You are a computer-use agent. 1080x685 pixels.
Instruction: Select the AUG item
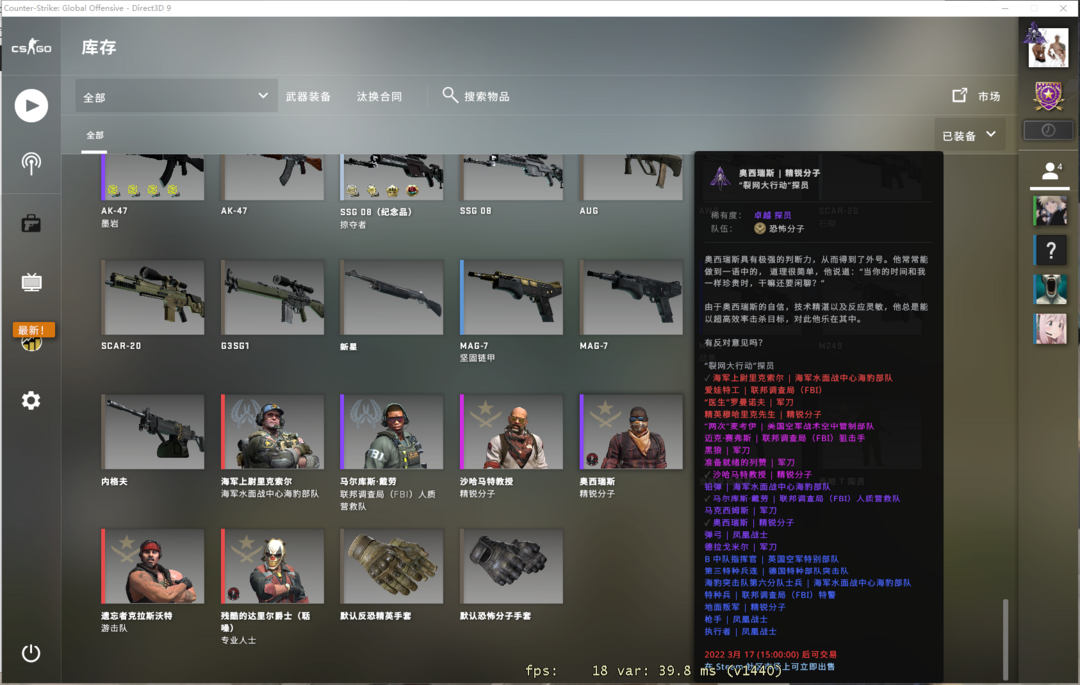[631, 178]
